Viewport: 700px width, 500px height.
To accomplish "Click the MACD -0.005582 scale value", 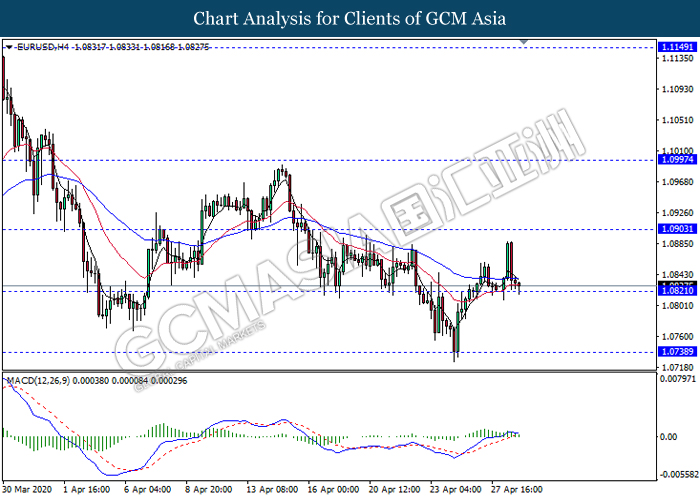I will tap(677, 474).
